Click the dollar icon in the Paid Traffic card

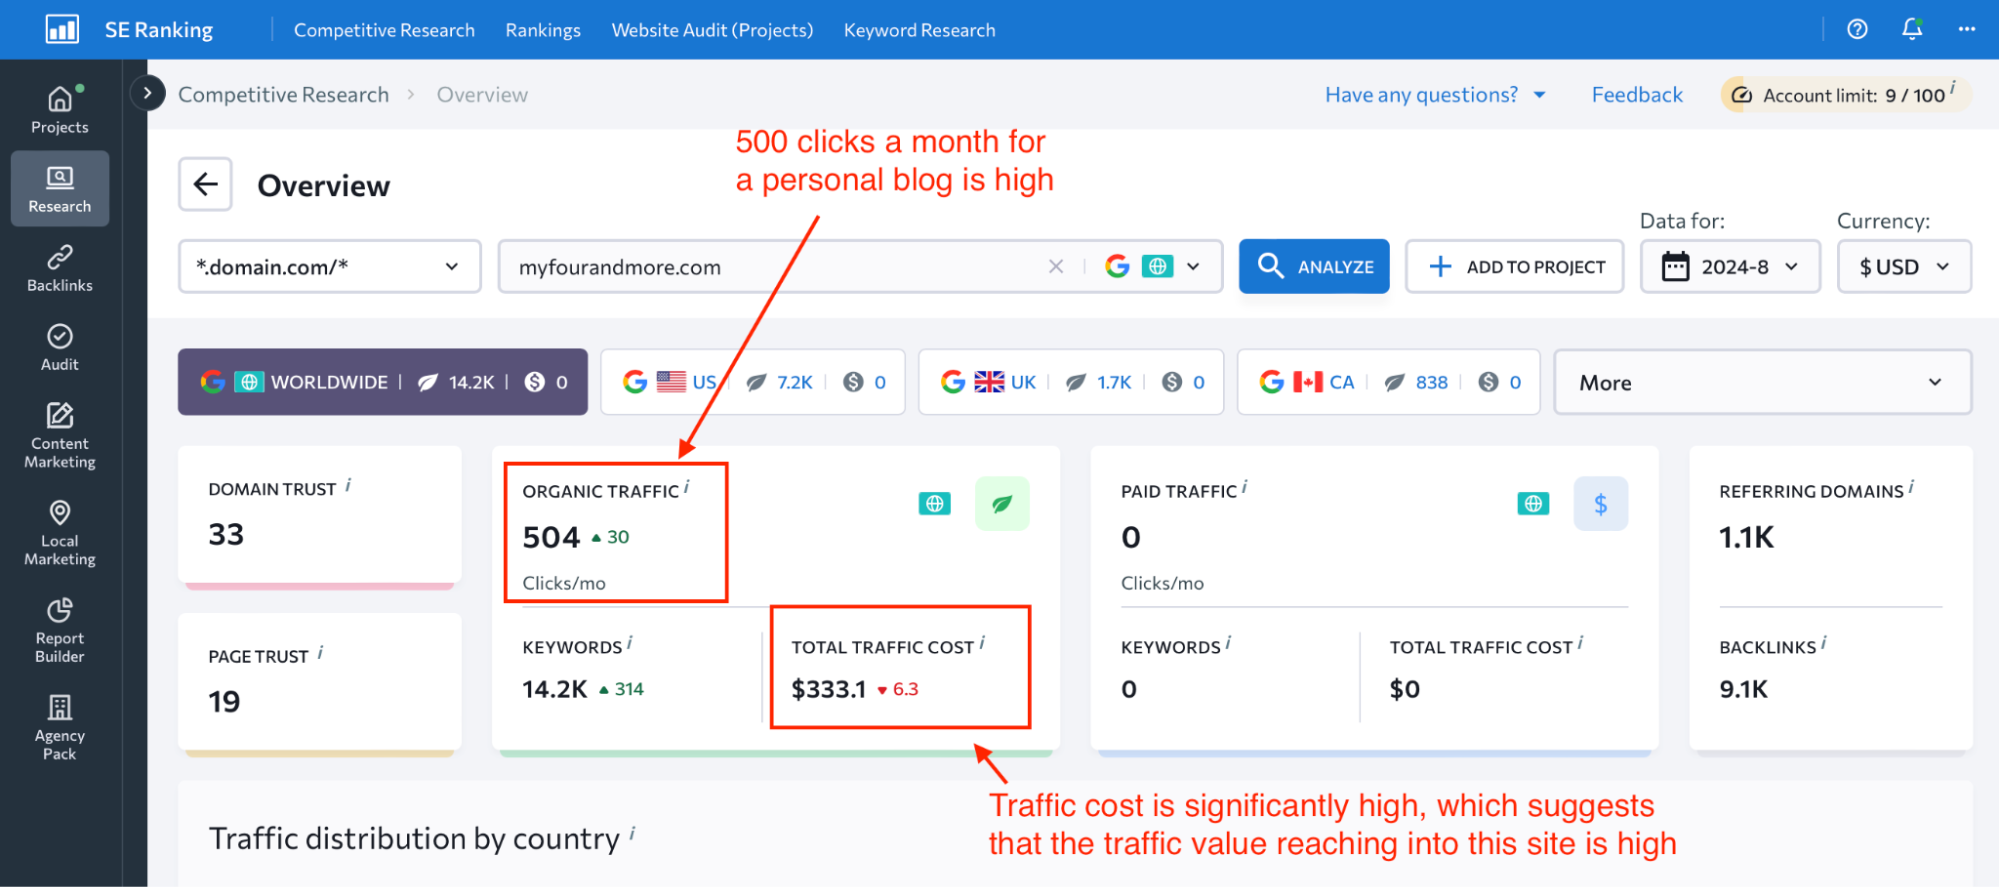1600,503
